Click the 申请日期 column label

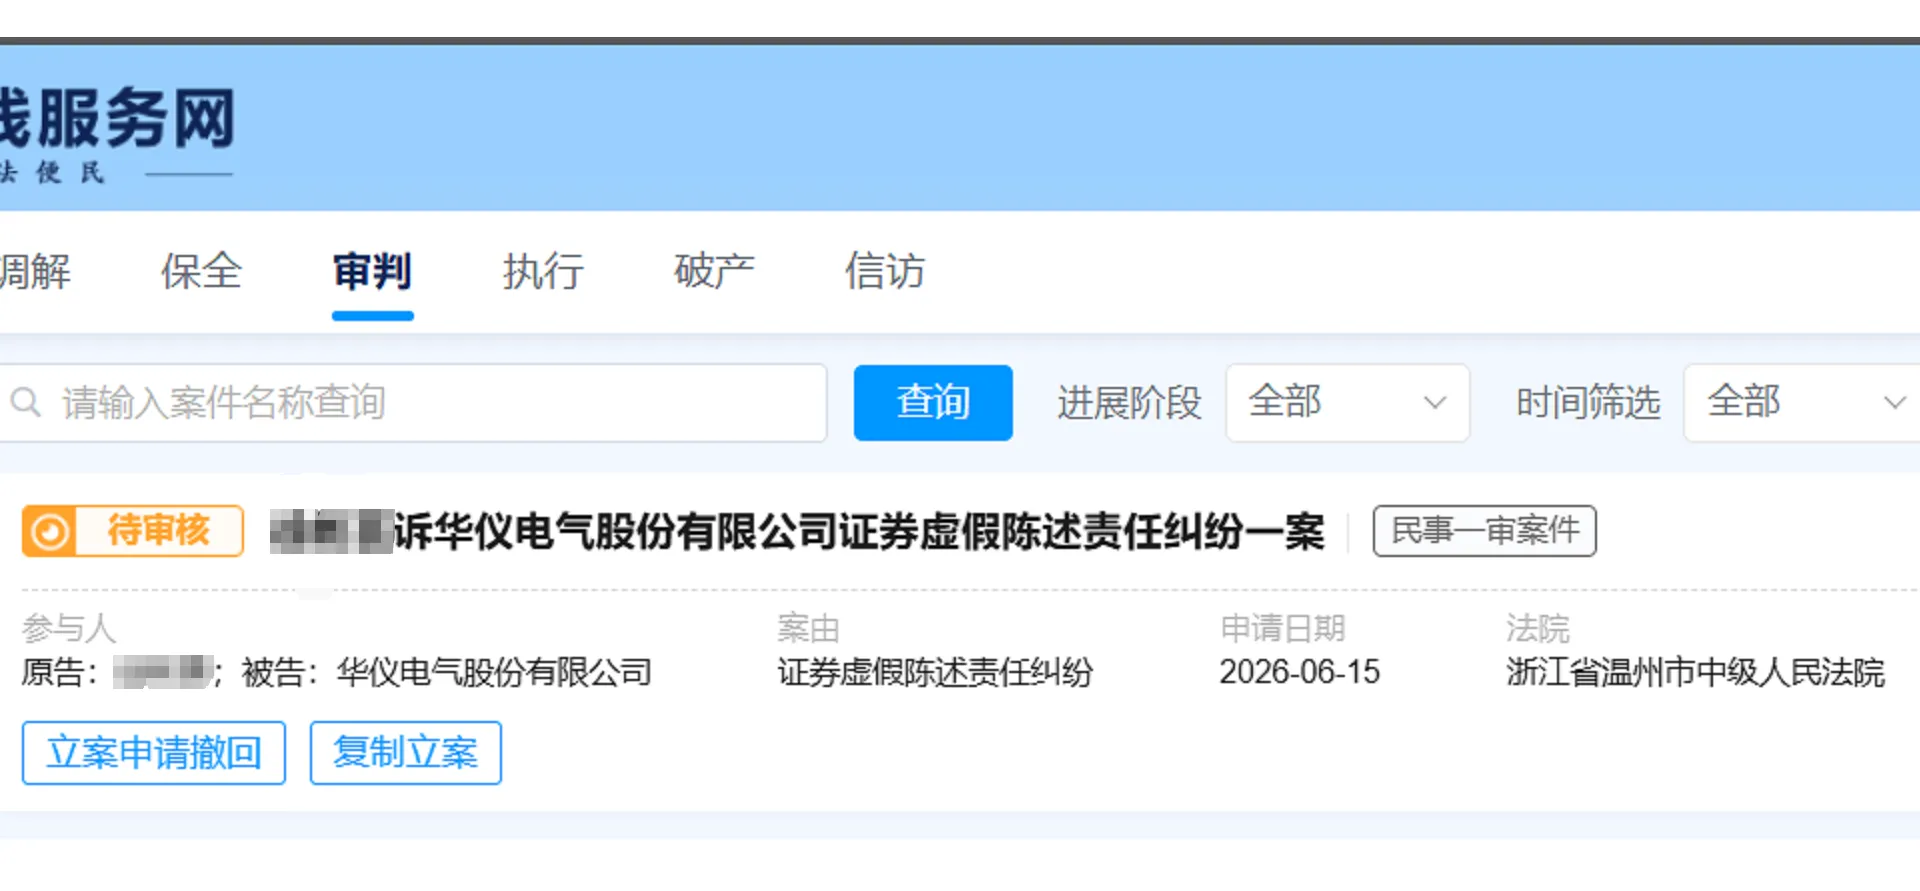point(1283,628)
